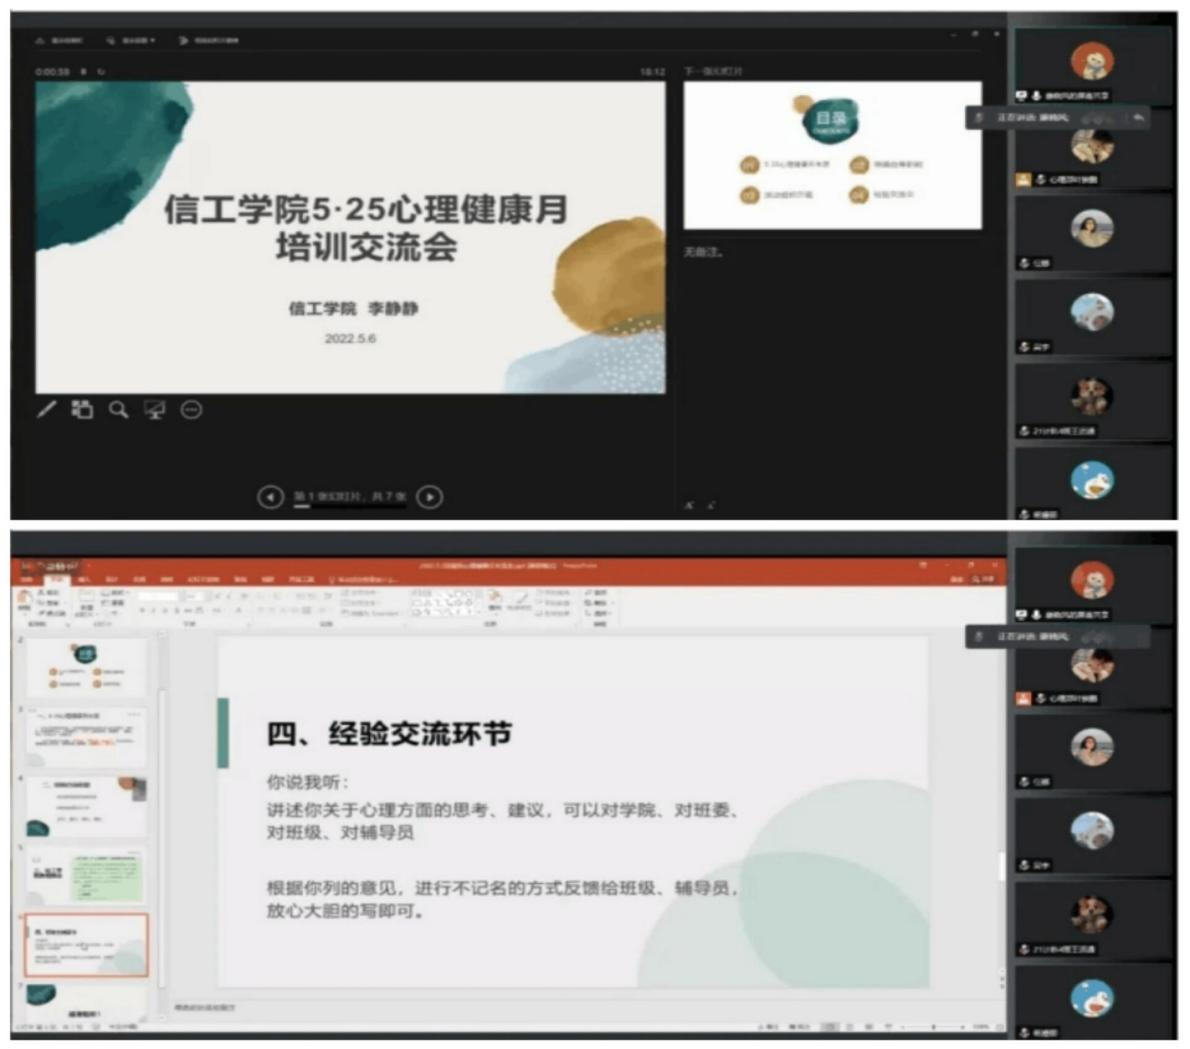1190x1049 pixels.
Task: Click the zoom slider in PowerPoint status bar
Action: tap(935, 1027)
